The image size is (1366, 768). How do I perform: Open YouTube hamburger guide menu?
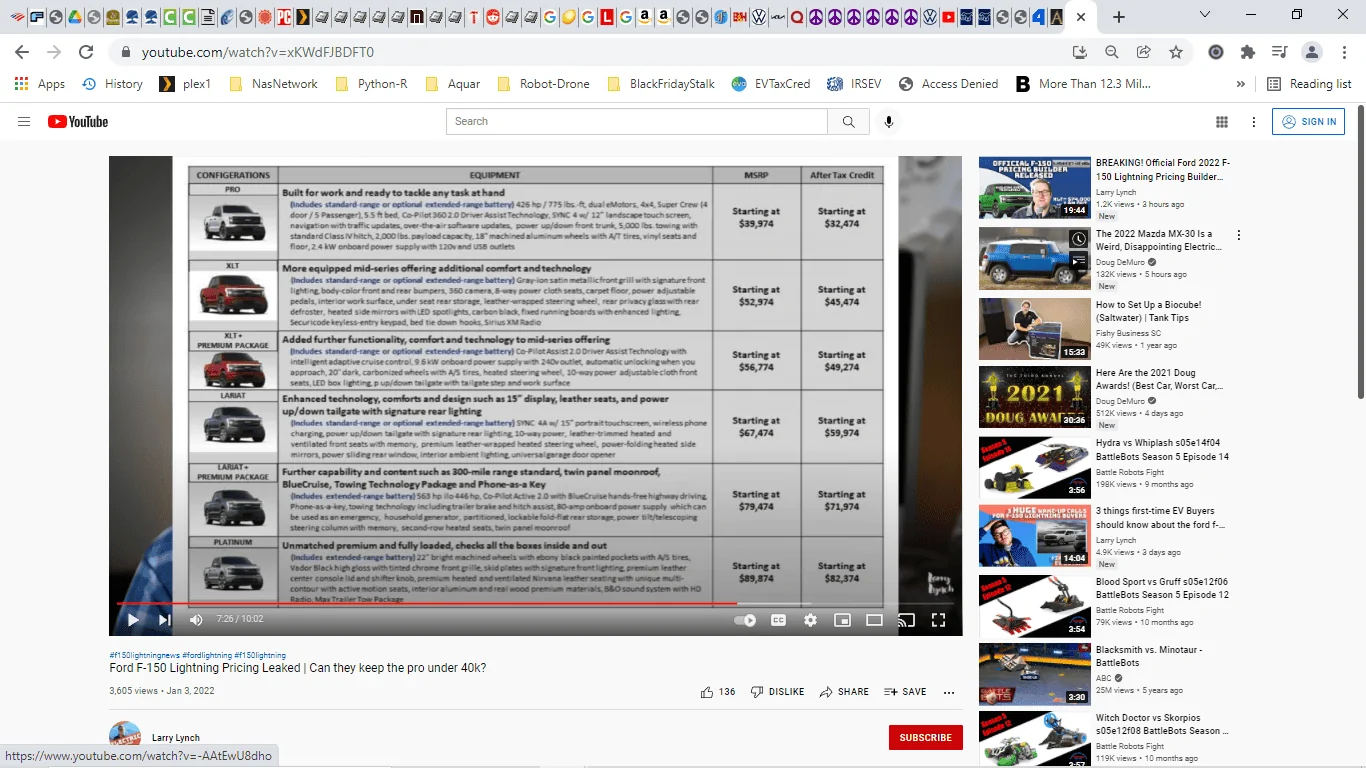pos(24,122)
